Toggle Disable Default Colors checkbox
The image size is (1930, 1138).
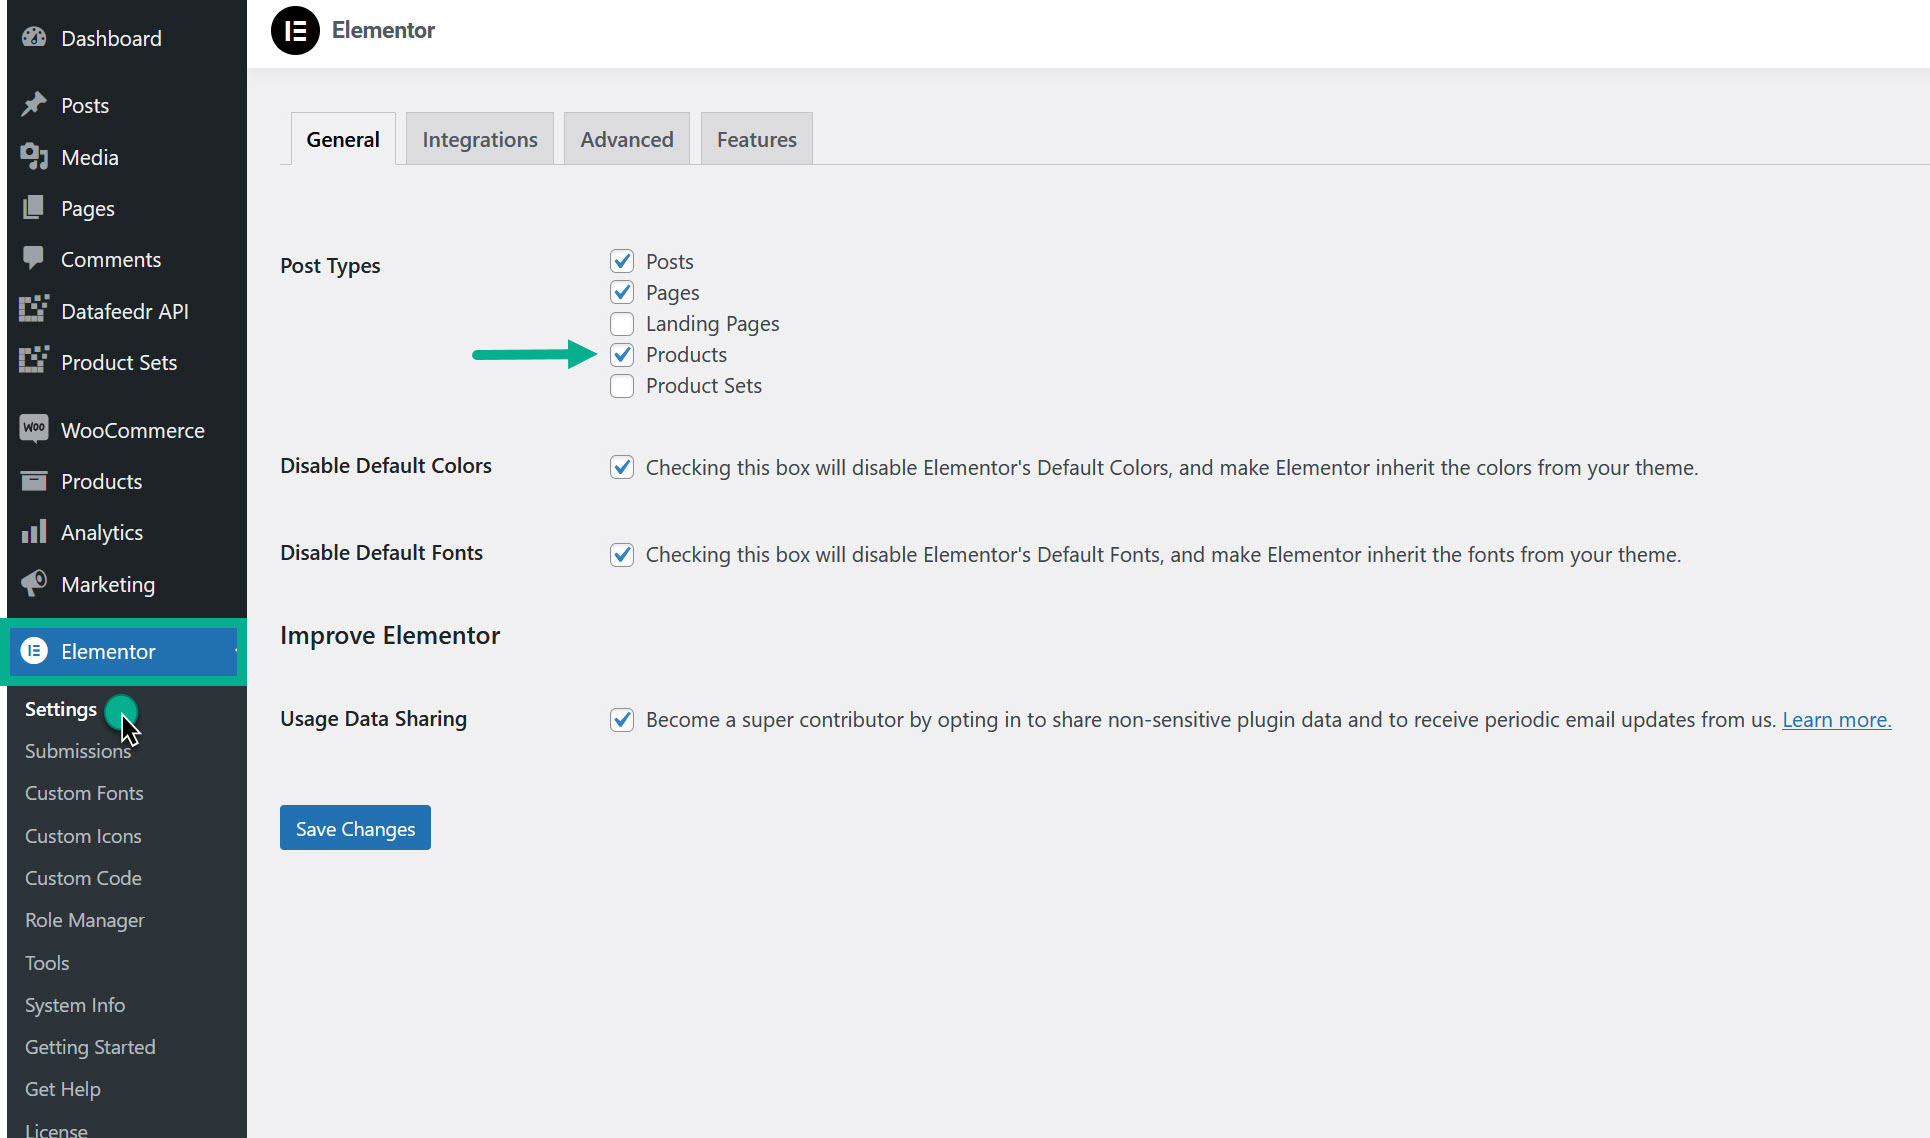pos(622,467)
